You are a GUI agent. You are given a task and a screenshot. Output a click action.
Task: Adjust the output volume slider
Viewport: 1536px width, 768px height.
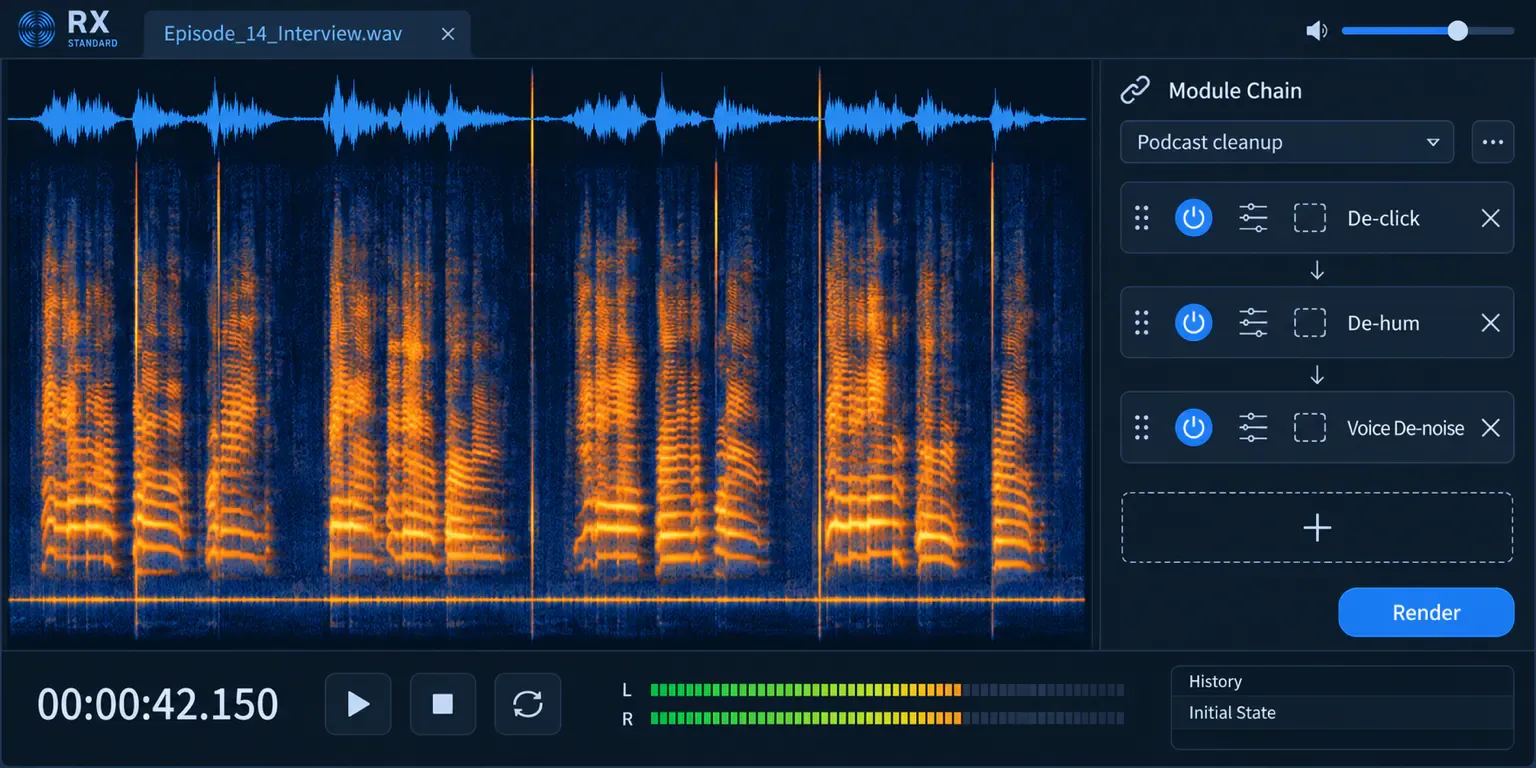click(x=1427, y=31)
